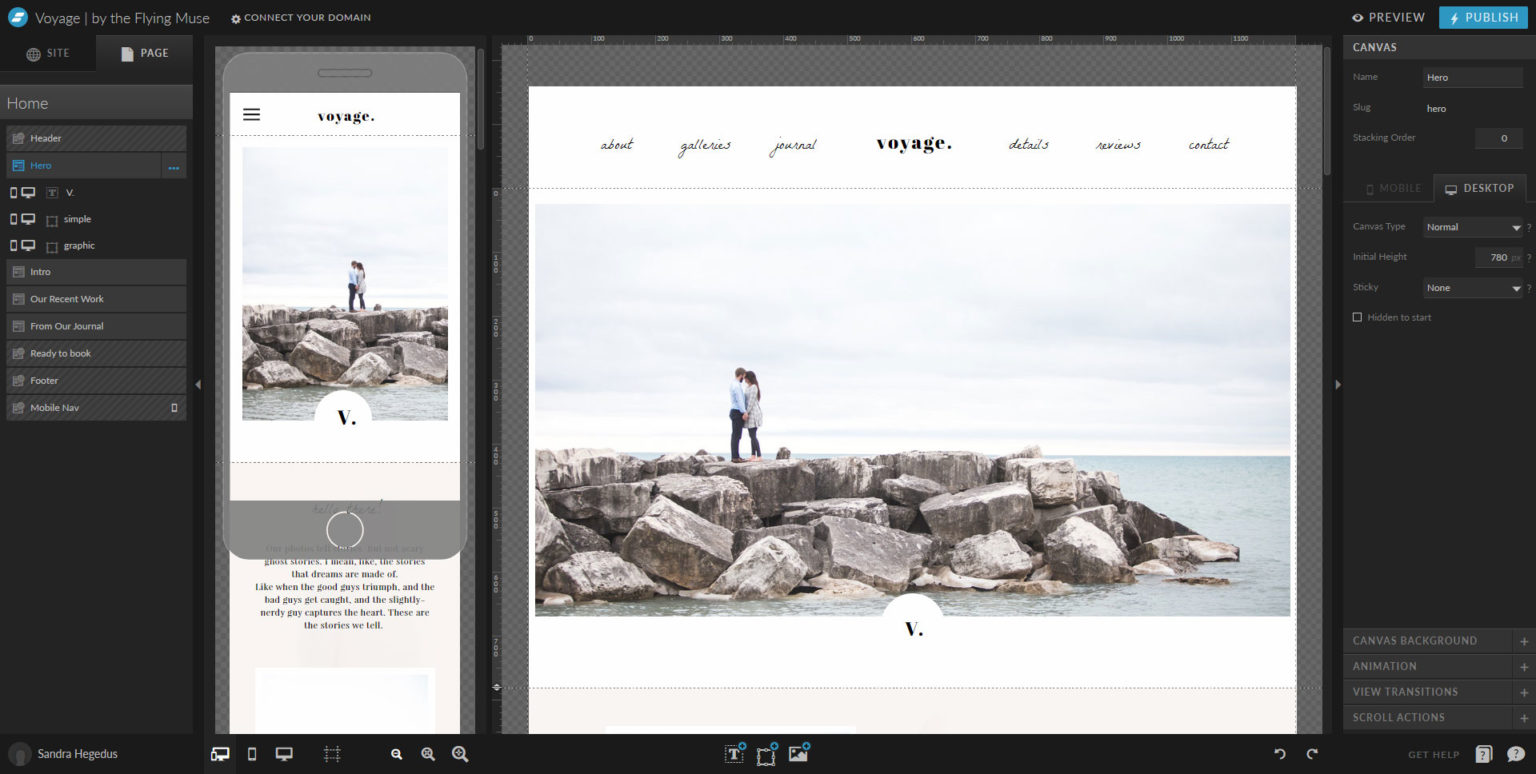Image resolution: width=1536 pixels, height=774 pixels.
Task: Select the Footer canvas in the list
Action: [46, 380]
